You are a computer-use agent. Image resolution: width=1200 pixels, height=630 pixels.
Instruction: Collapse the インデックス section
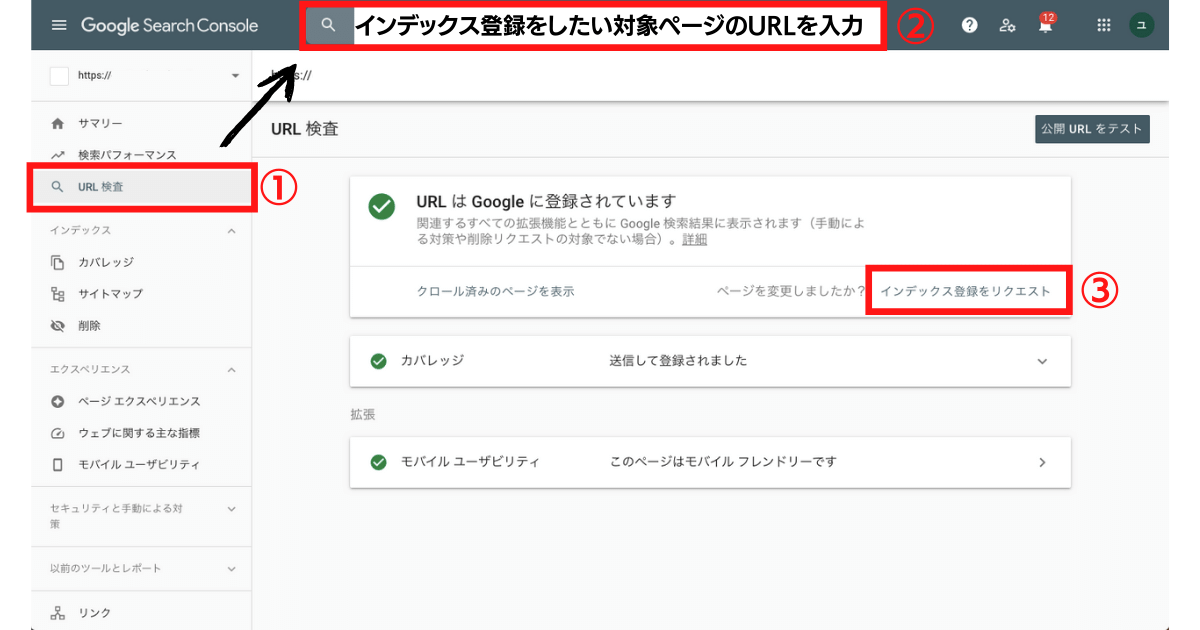pos(232,231)
